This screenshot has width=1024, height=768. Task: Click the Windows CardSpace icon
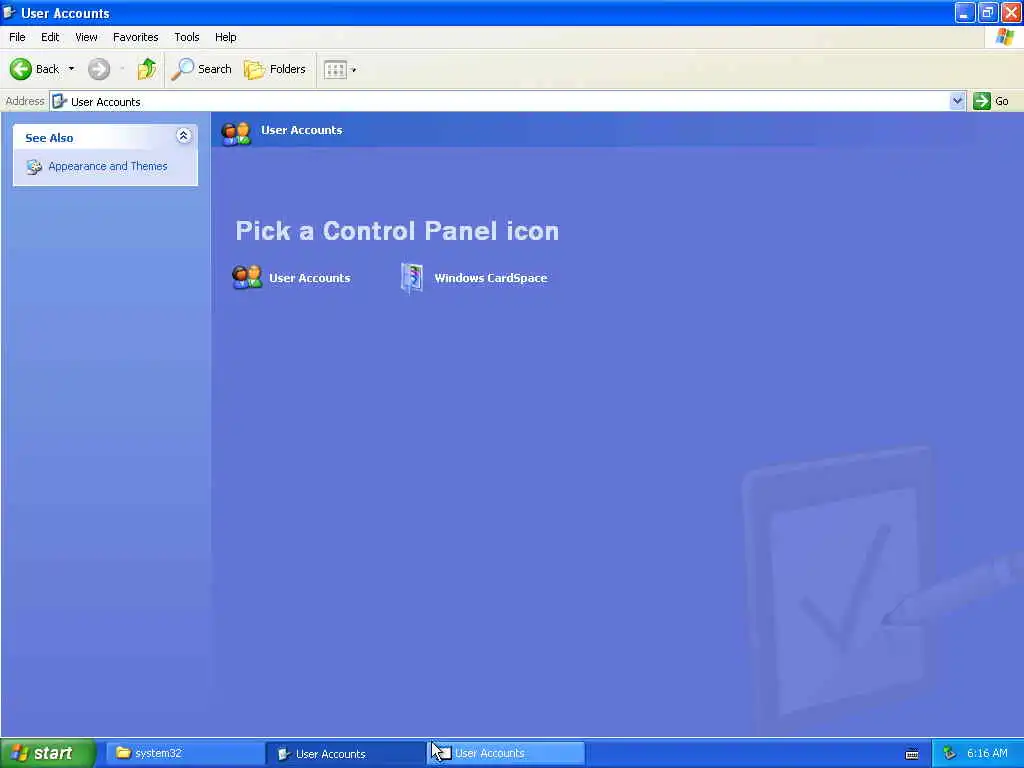pos(411,278)
